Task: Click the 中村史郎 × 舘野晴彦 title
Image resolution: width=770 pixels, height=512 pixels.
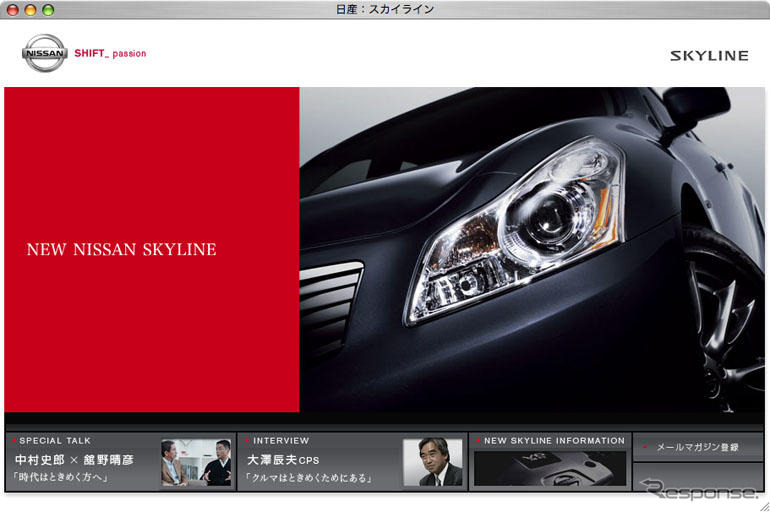Action: coord(75,460)
